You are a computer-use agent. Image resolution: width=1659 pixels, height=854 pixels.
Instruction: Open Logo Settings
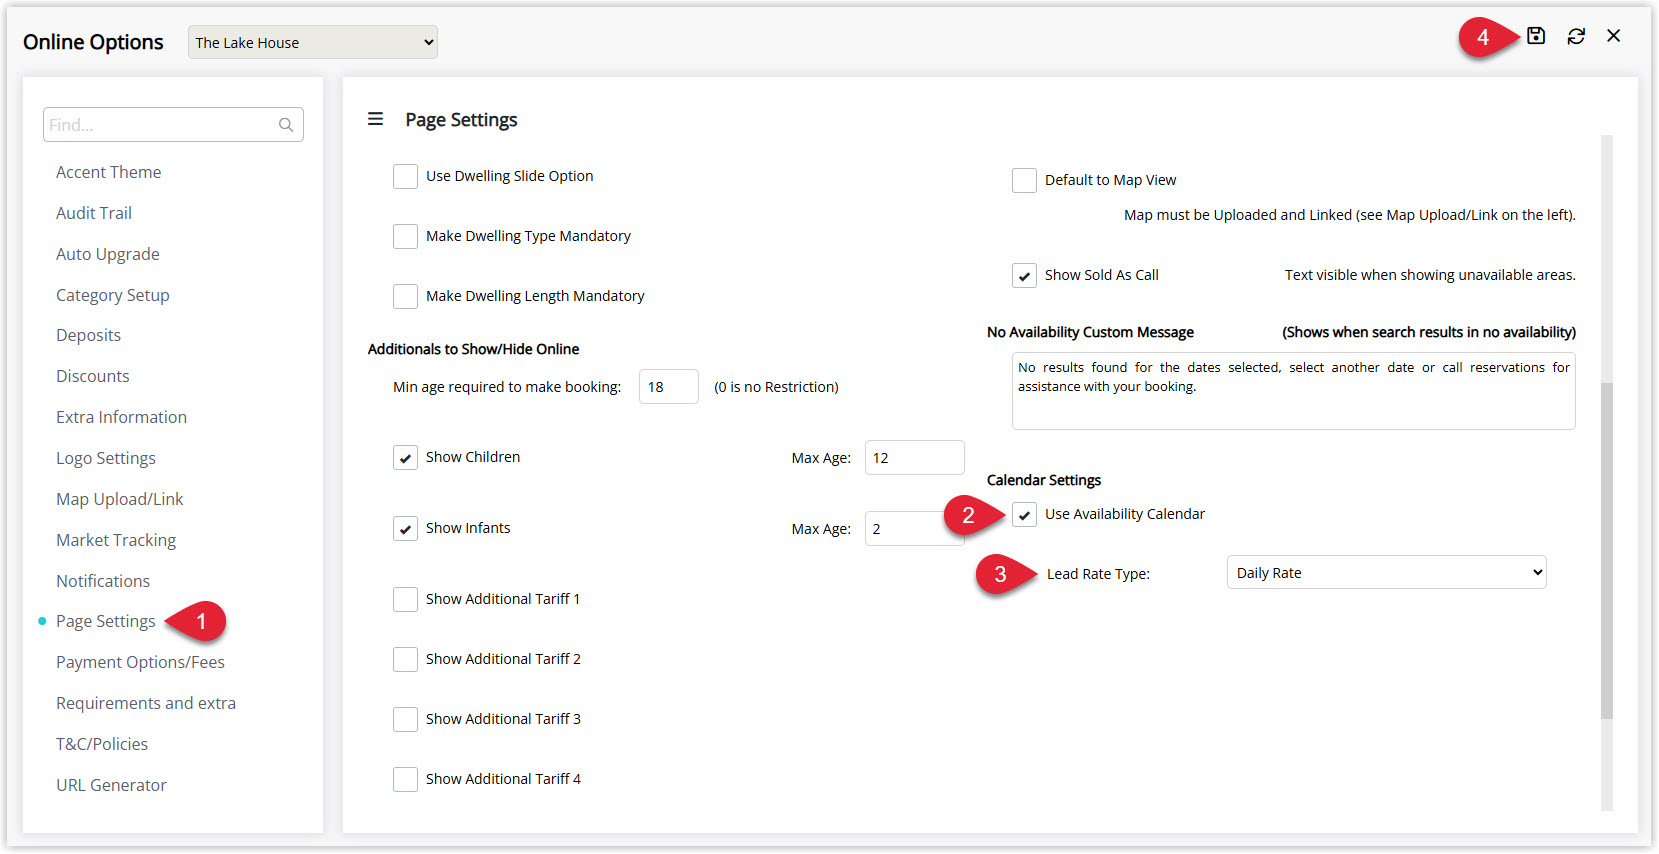pyautogui.click(x=106, y=458)
